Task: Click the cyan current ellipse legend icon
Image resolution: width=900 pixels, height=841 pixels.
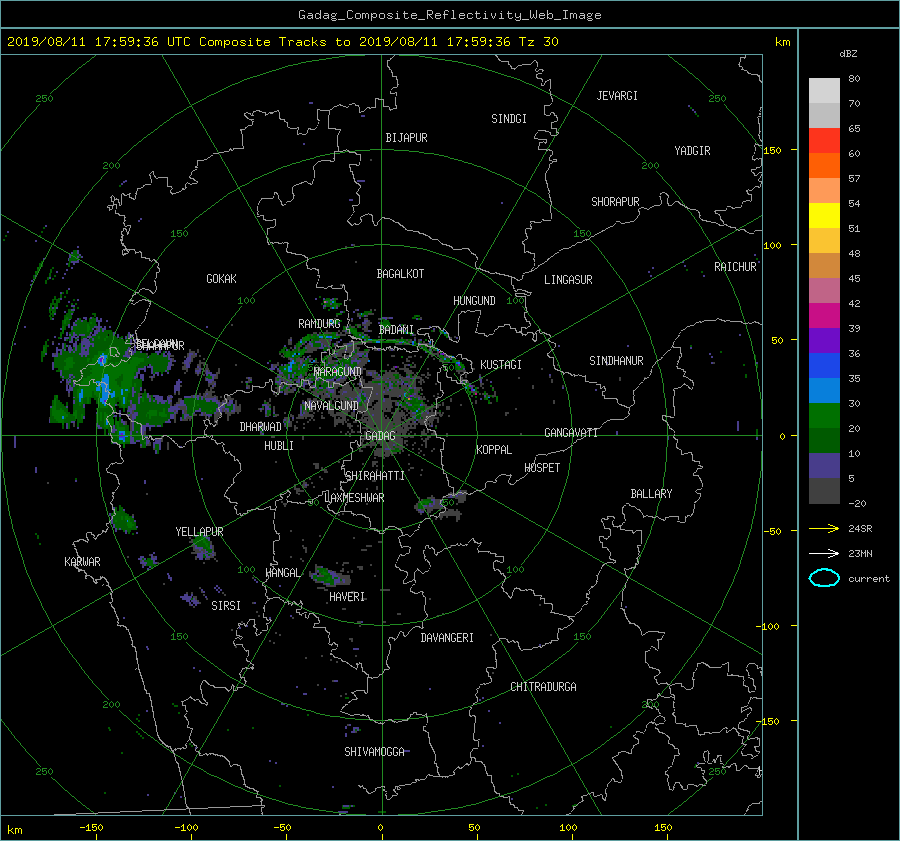Action: pyautogui.click(x=824, y=578)
